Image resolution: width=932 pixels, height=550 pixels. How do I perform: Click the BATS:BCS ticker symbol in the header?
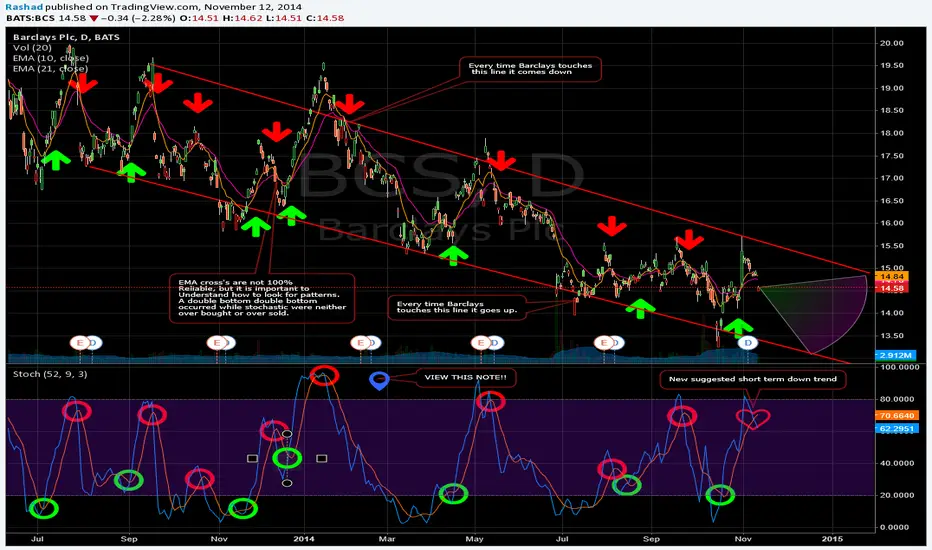[x=31, y=18]
